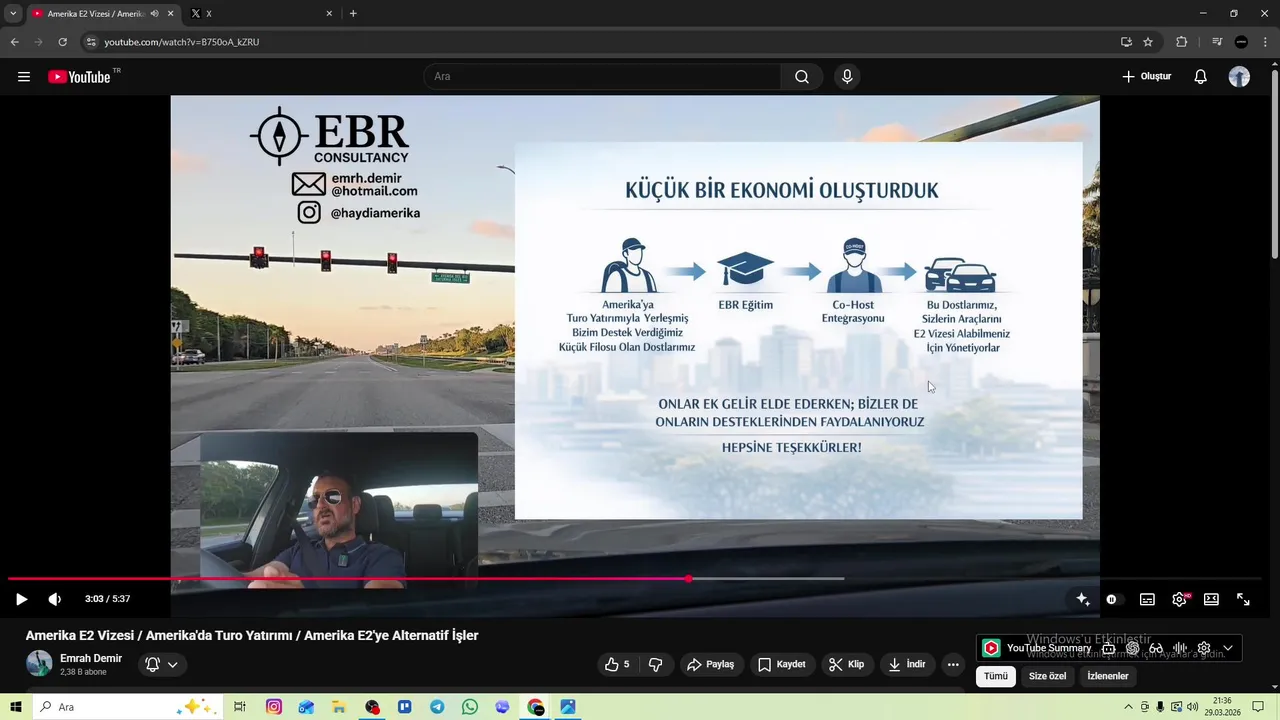Open Chrome from the taskbar

point(536,707)
